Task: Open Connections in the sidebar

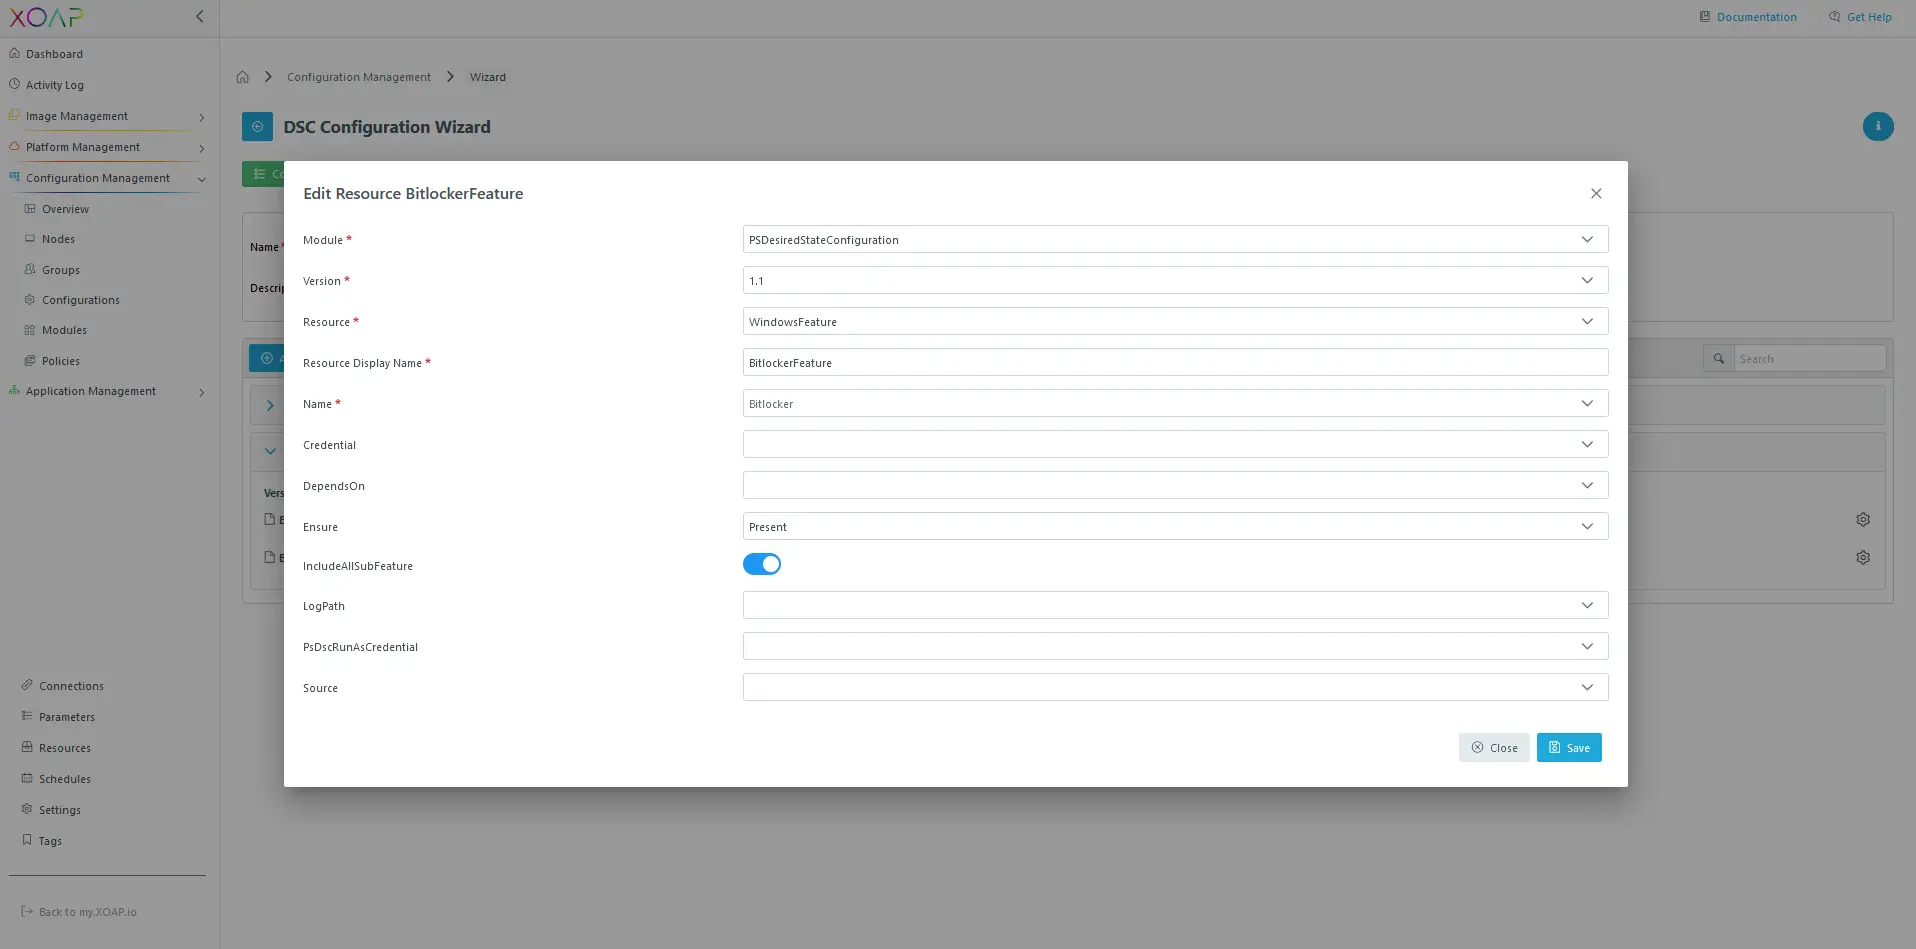Action: [x=71, y=686]
